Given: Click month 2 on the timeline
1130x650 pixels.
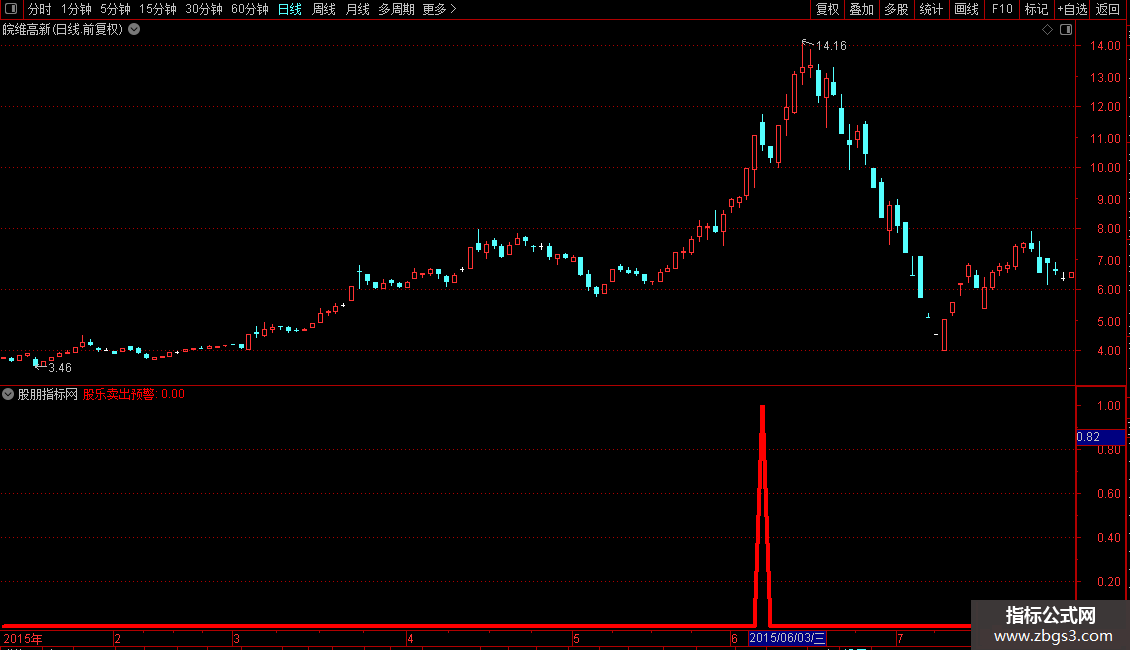Looking at the screenshot, I should point(117,639).
